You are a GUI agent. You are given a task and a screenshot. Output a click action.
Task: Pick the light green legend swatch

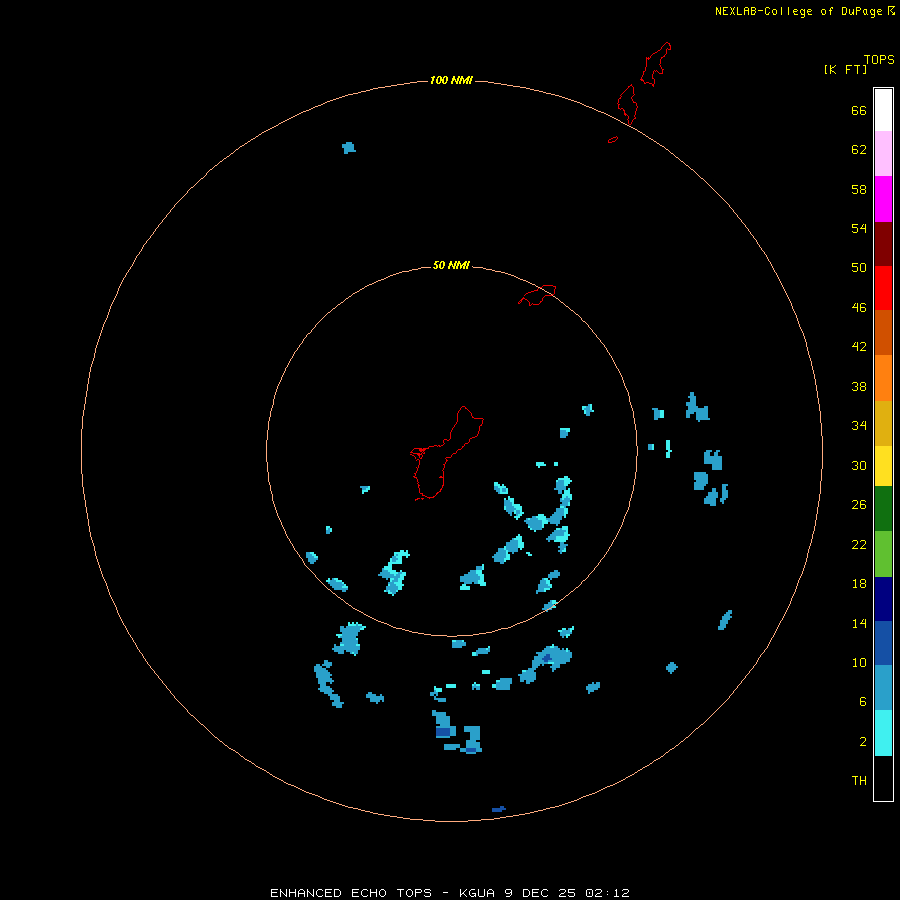tap(883, 554)
